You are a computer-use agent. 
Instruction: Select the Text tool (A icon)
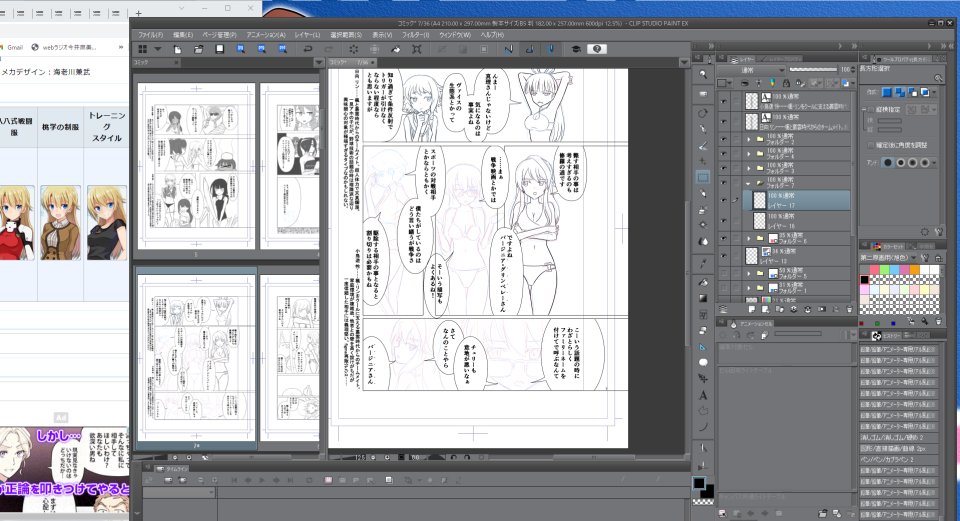point(703,395)
